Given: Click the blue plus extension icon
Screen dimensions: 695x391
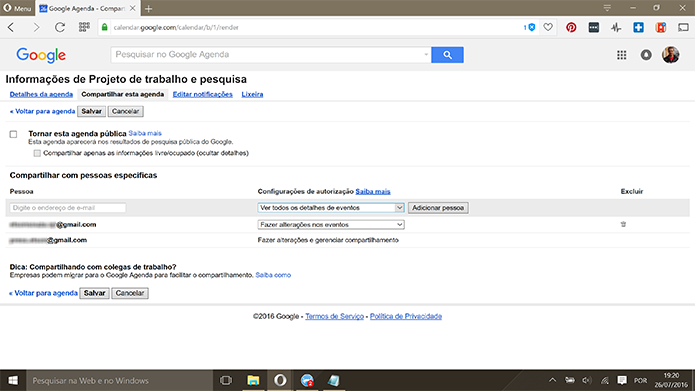Looking at the screenshot, I should (638, 27).
